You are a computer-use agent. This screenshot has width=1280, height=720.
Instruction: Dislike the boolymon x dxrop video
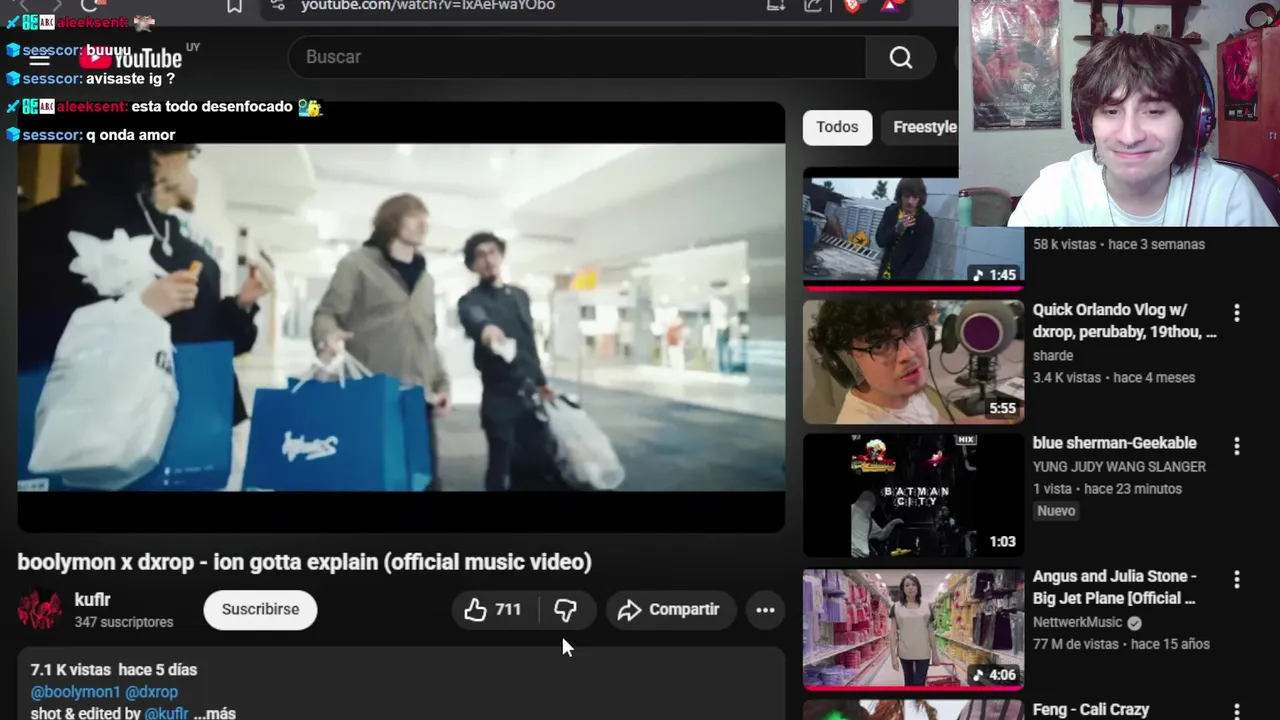pyautogui.click(x=566, y=610)
